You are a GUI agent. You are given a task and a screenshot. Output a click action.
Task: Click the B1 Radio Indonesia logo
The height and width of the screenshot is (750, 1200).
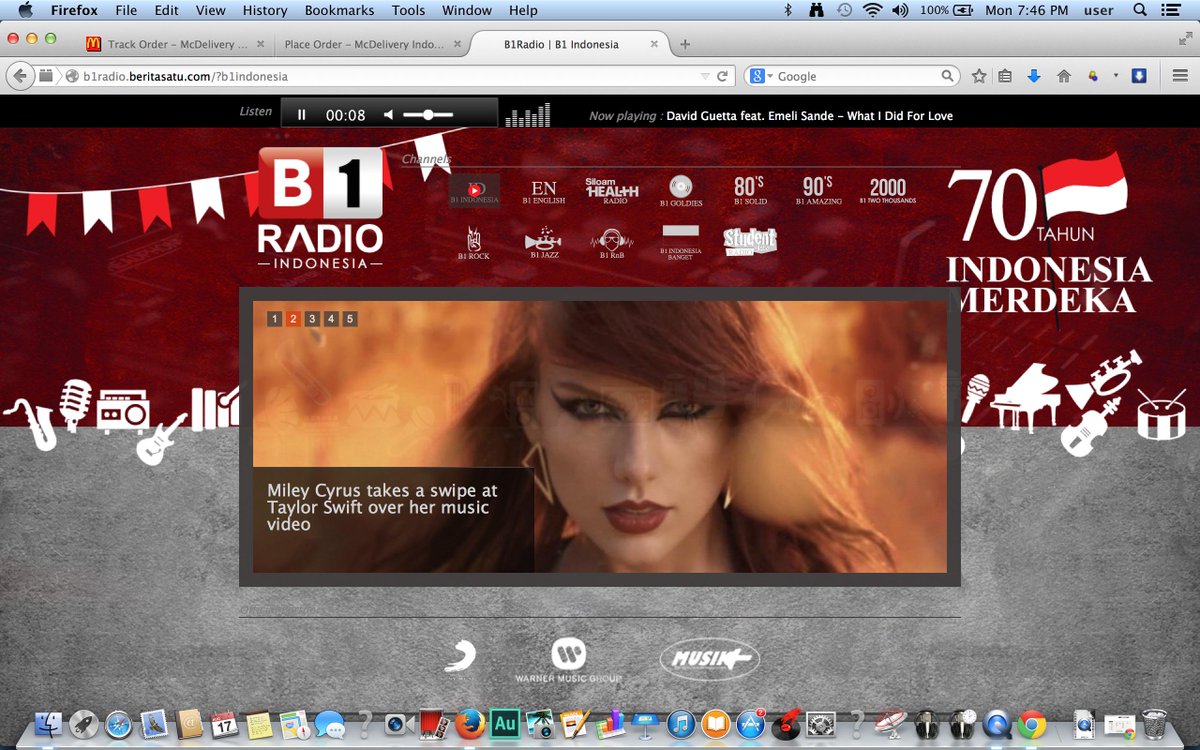(x=320, y=208)
